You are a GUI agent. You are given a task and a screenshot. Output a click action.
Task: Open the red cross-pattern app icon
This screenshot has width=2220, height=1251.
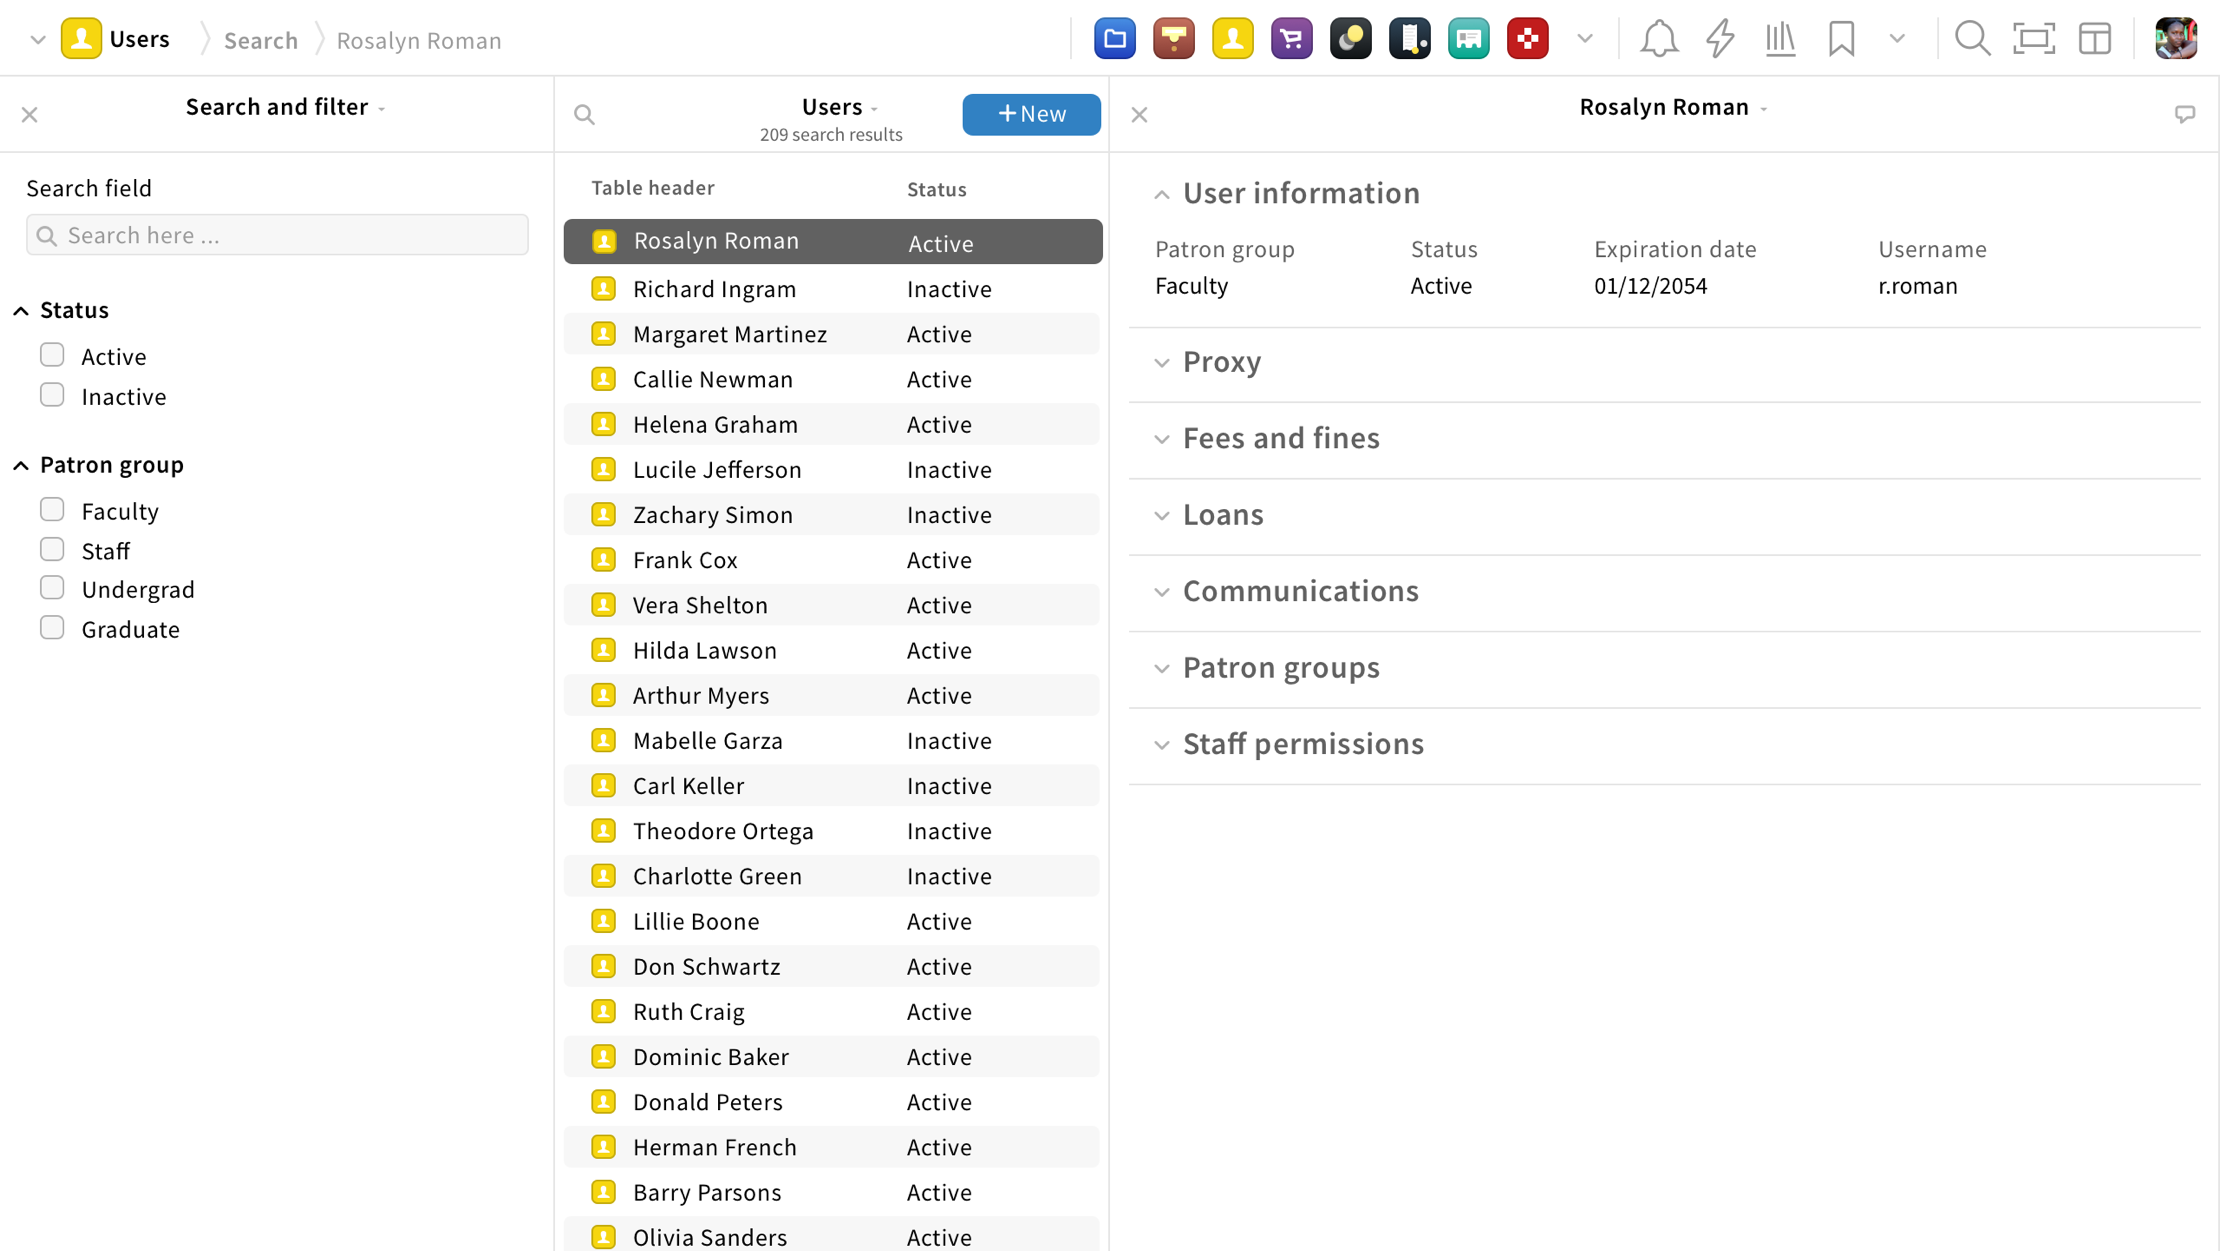pos(1527,39)
